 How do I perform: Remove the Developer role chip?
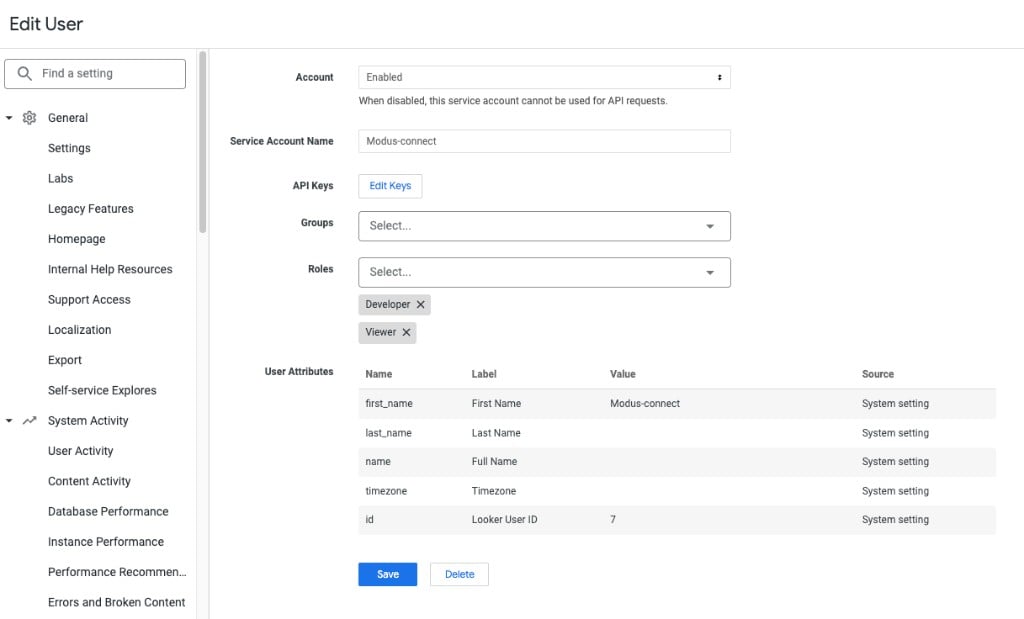click(421, 304)
